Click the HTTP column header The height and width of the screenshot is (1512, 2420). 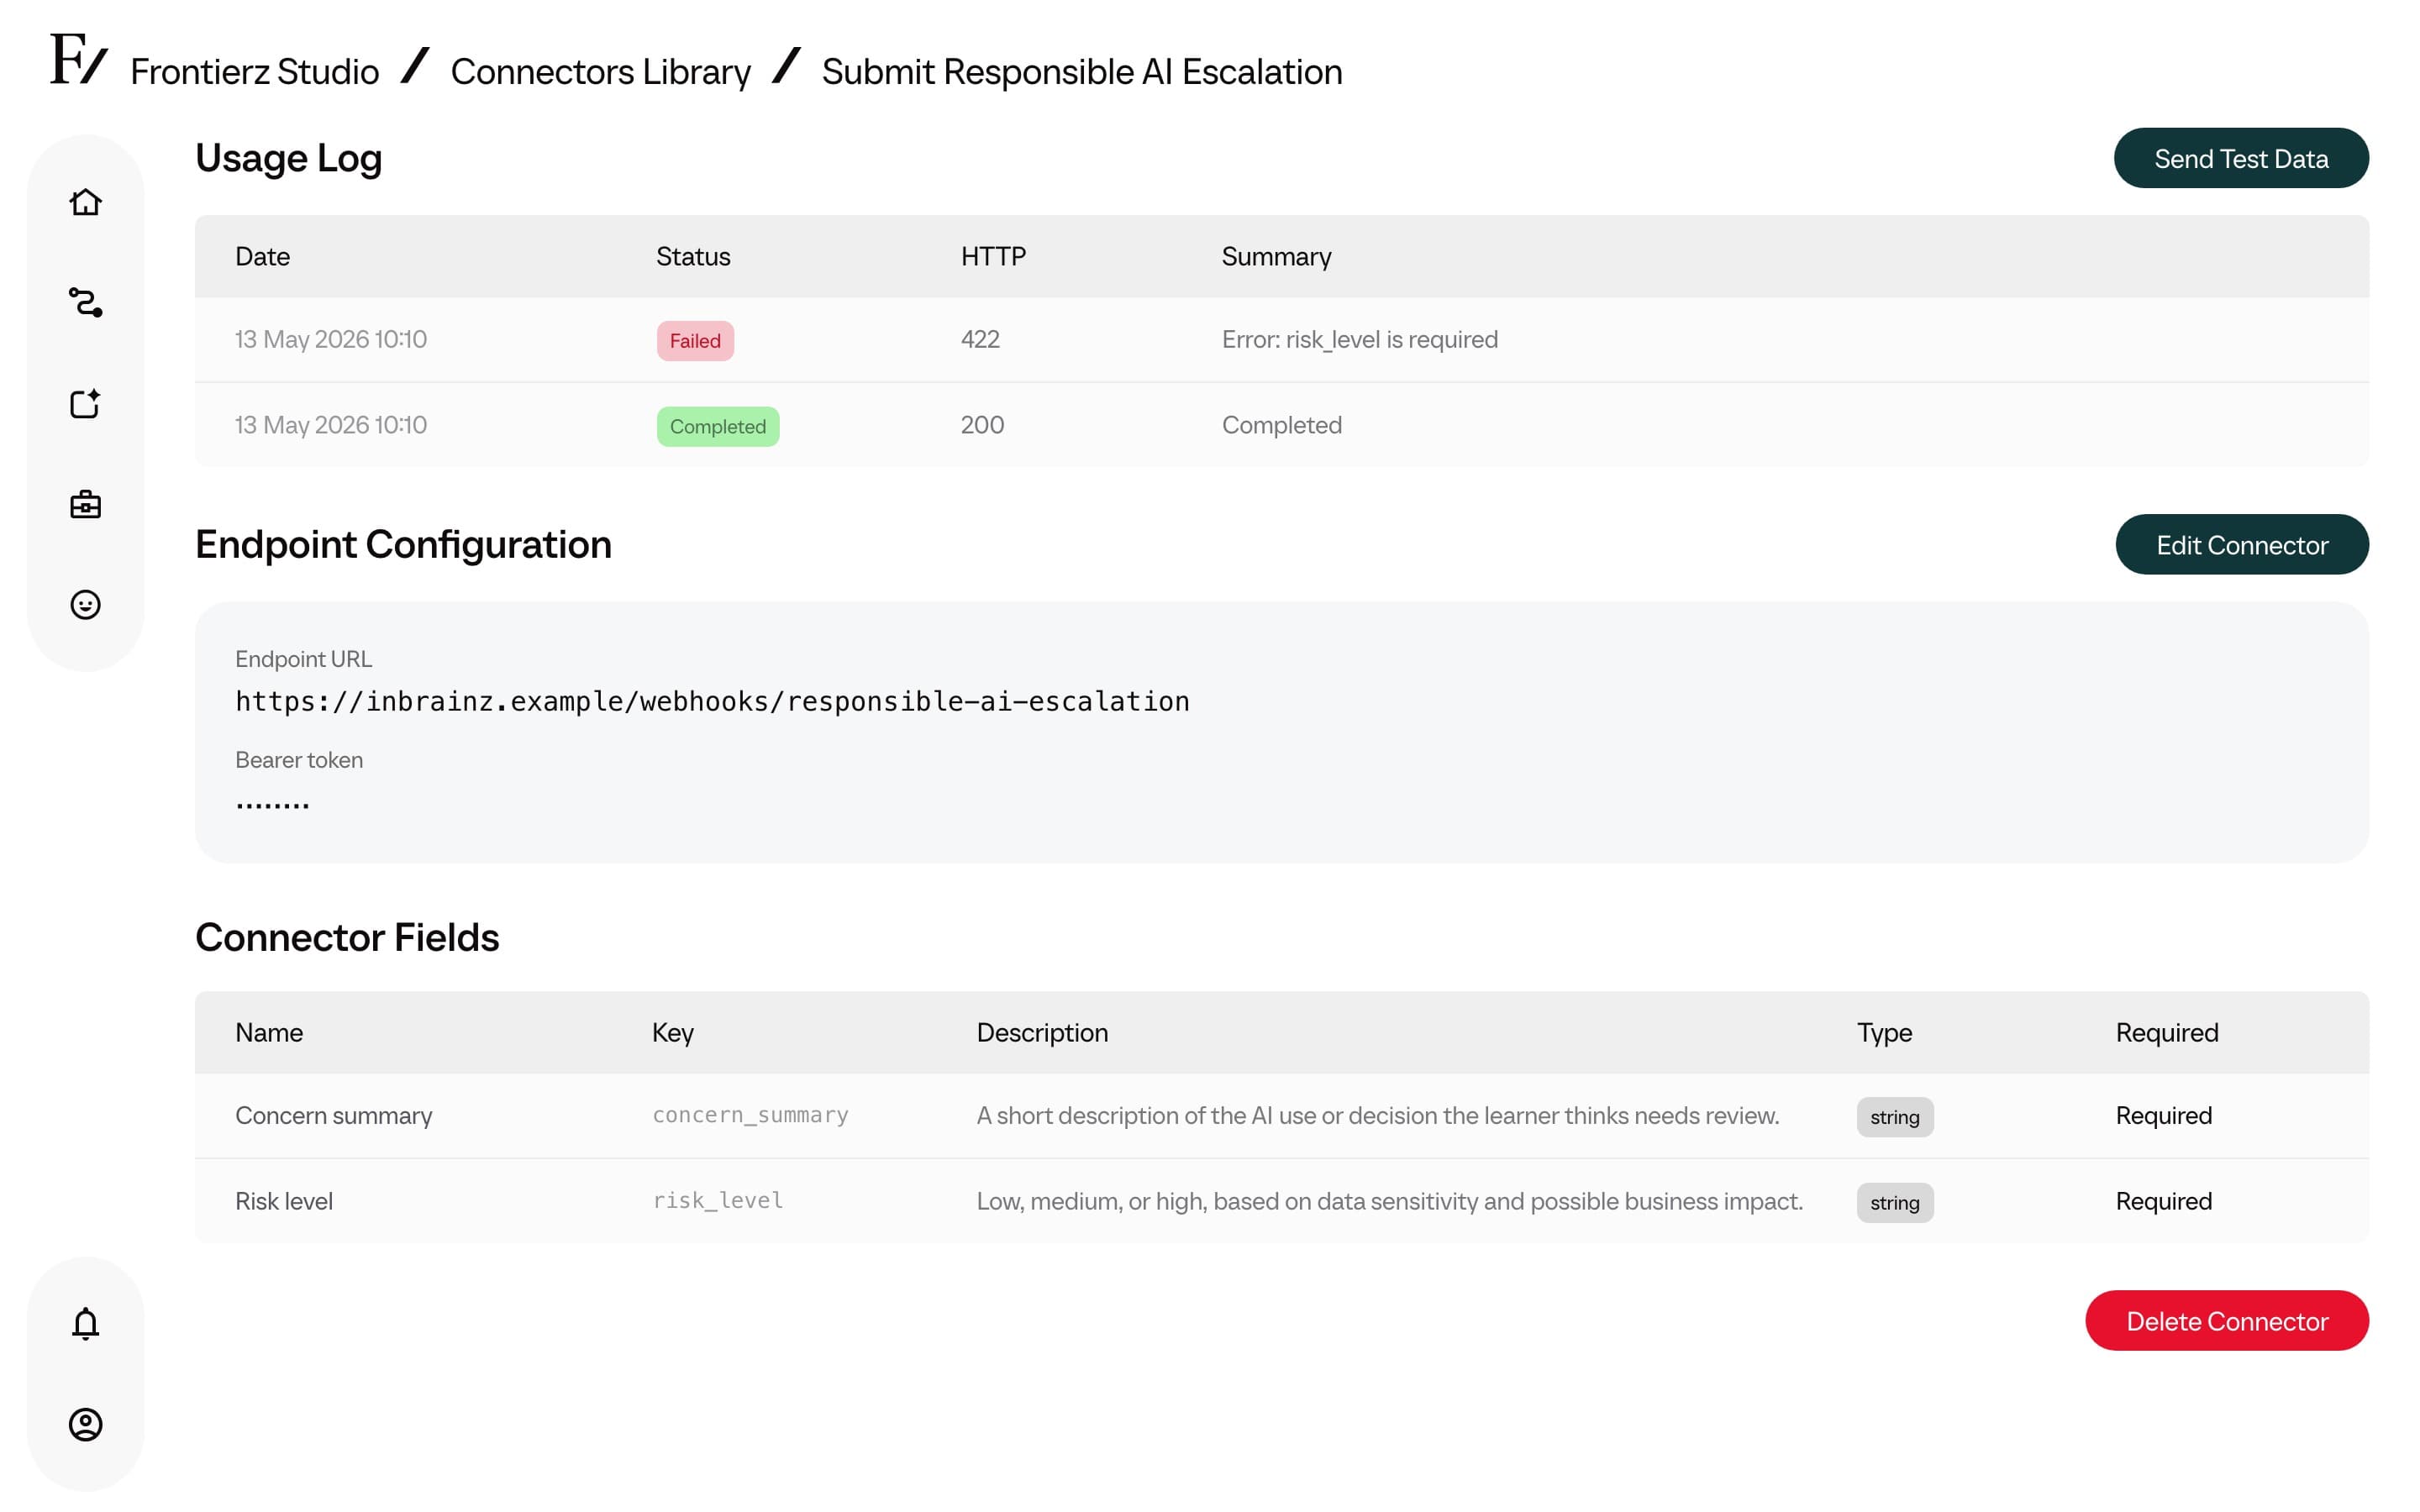point(993,257)
